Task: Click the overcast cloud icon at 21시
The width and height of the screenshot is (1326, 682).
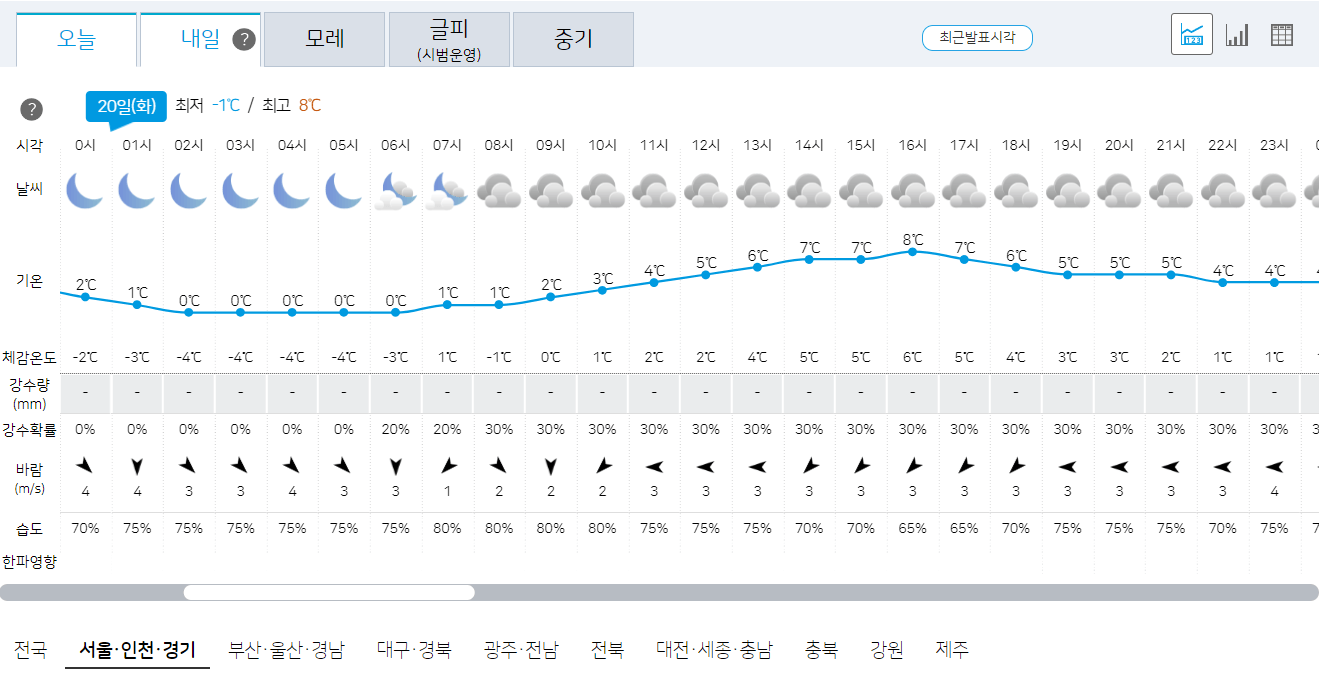Action: tap(1171, 190)
